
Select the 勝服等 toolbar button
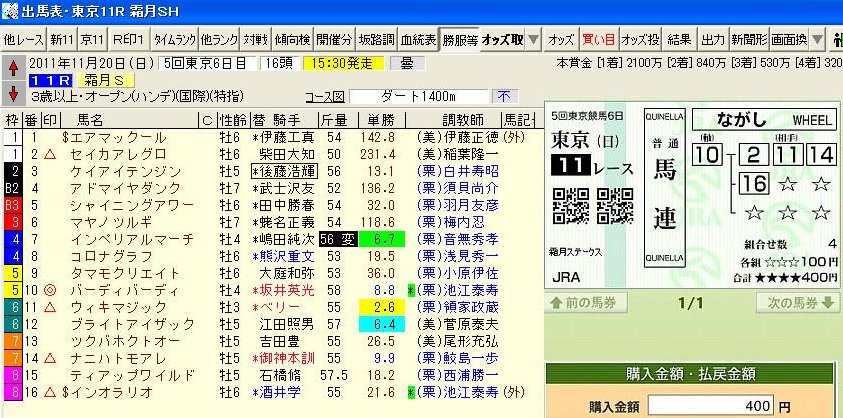[x=460, y=39]
